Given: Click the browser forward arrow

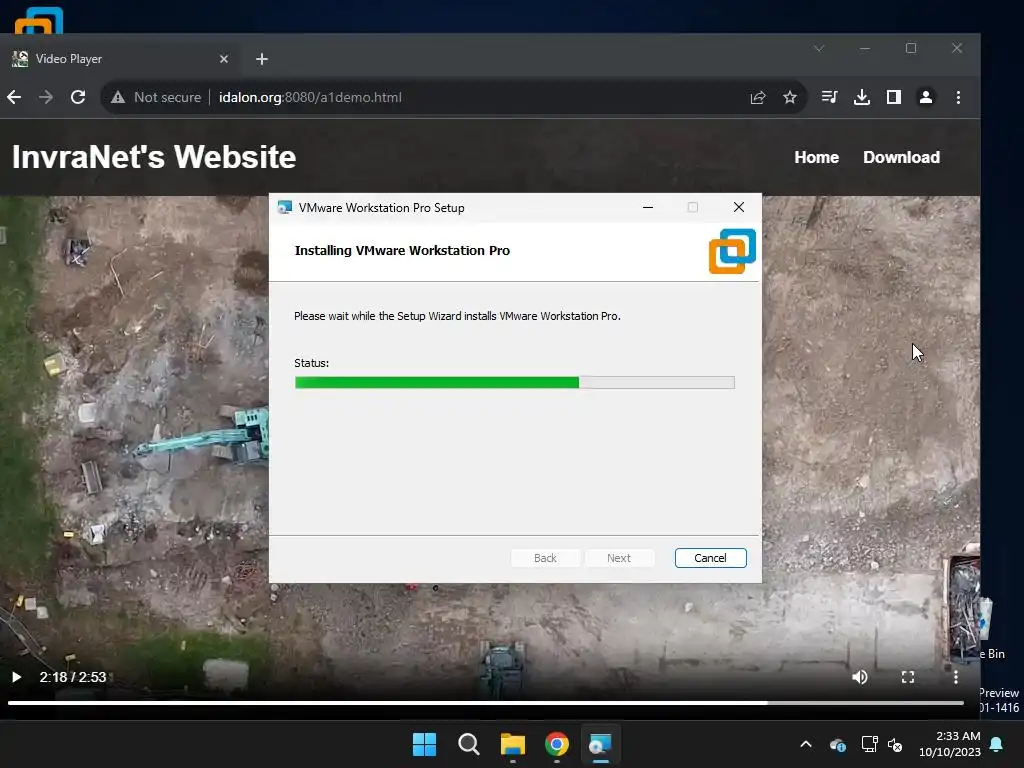Looking at the screenshot, I should [46, 97].
